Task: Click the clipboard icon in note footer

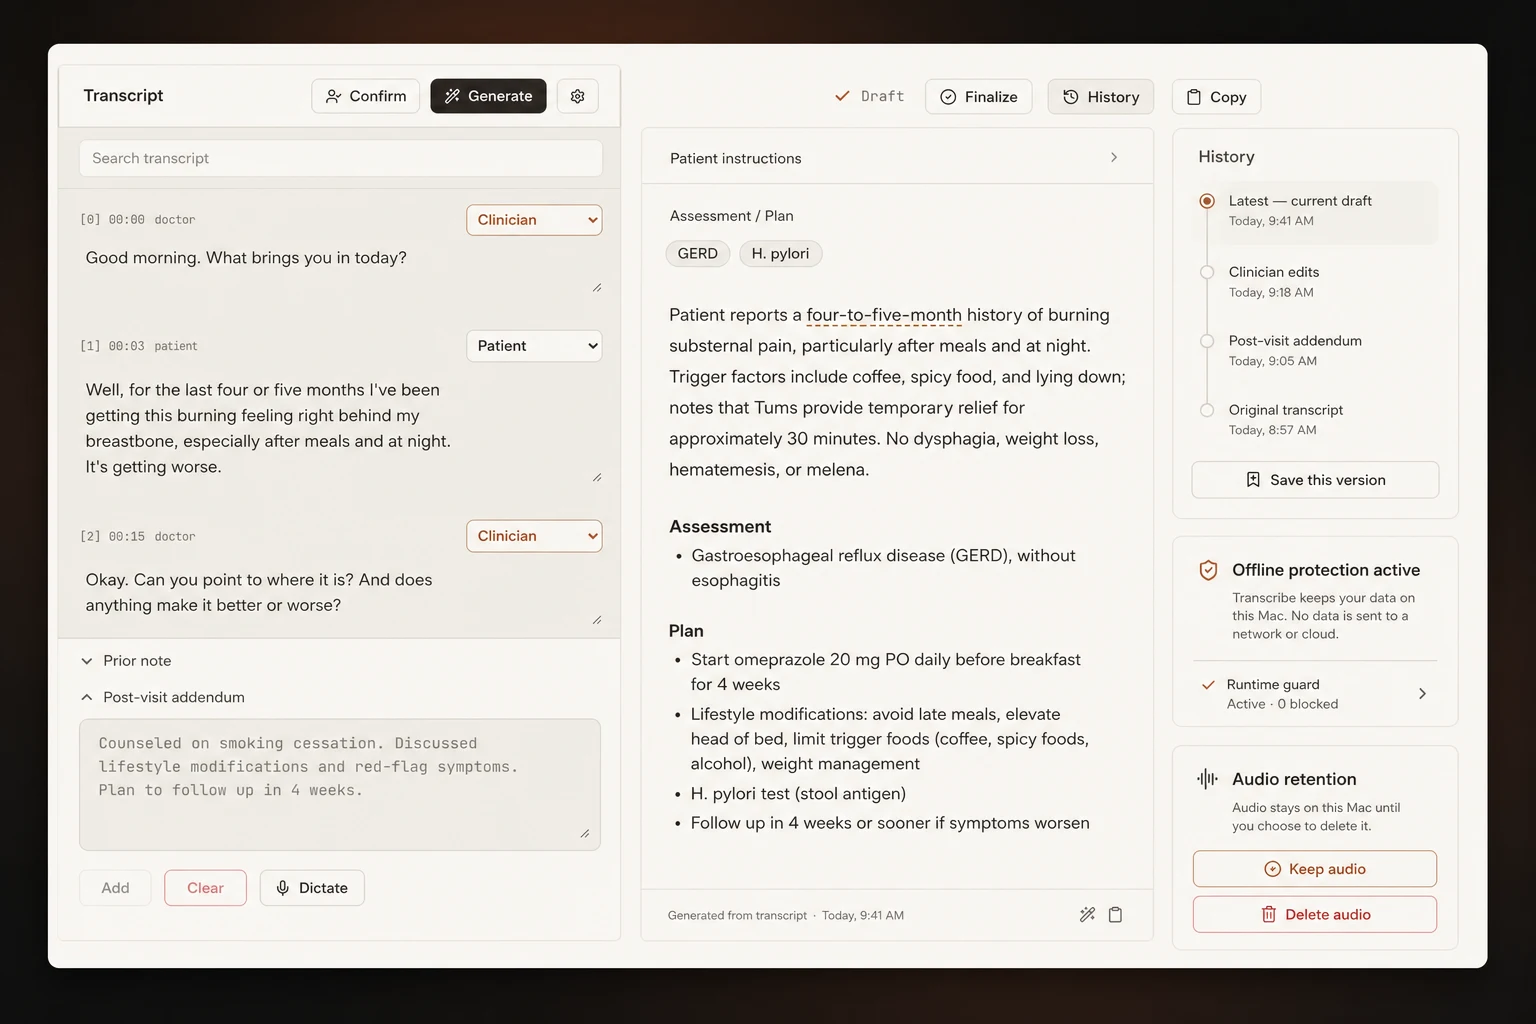Action: coord(1115,914)
